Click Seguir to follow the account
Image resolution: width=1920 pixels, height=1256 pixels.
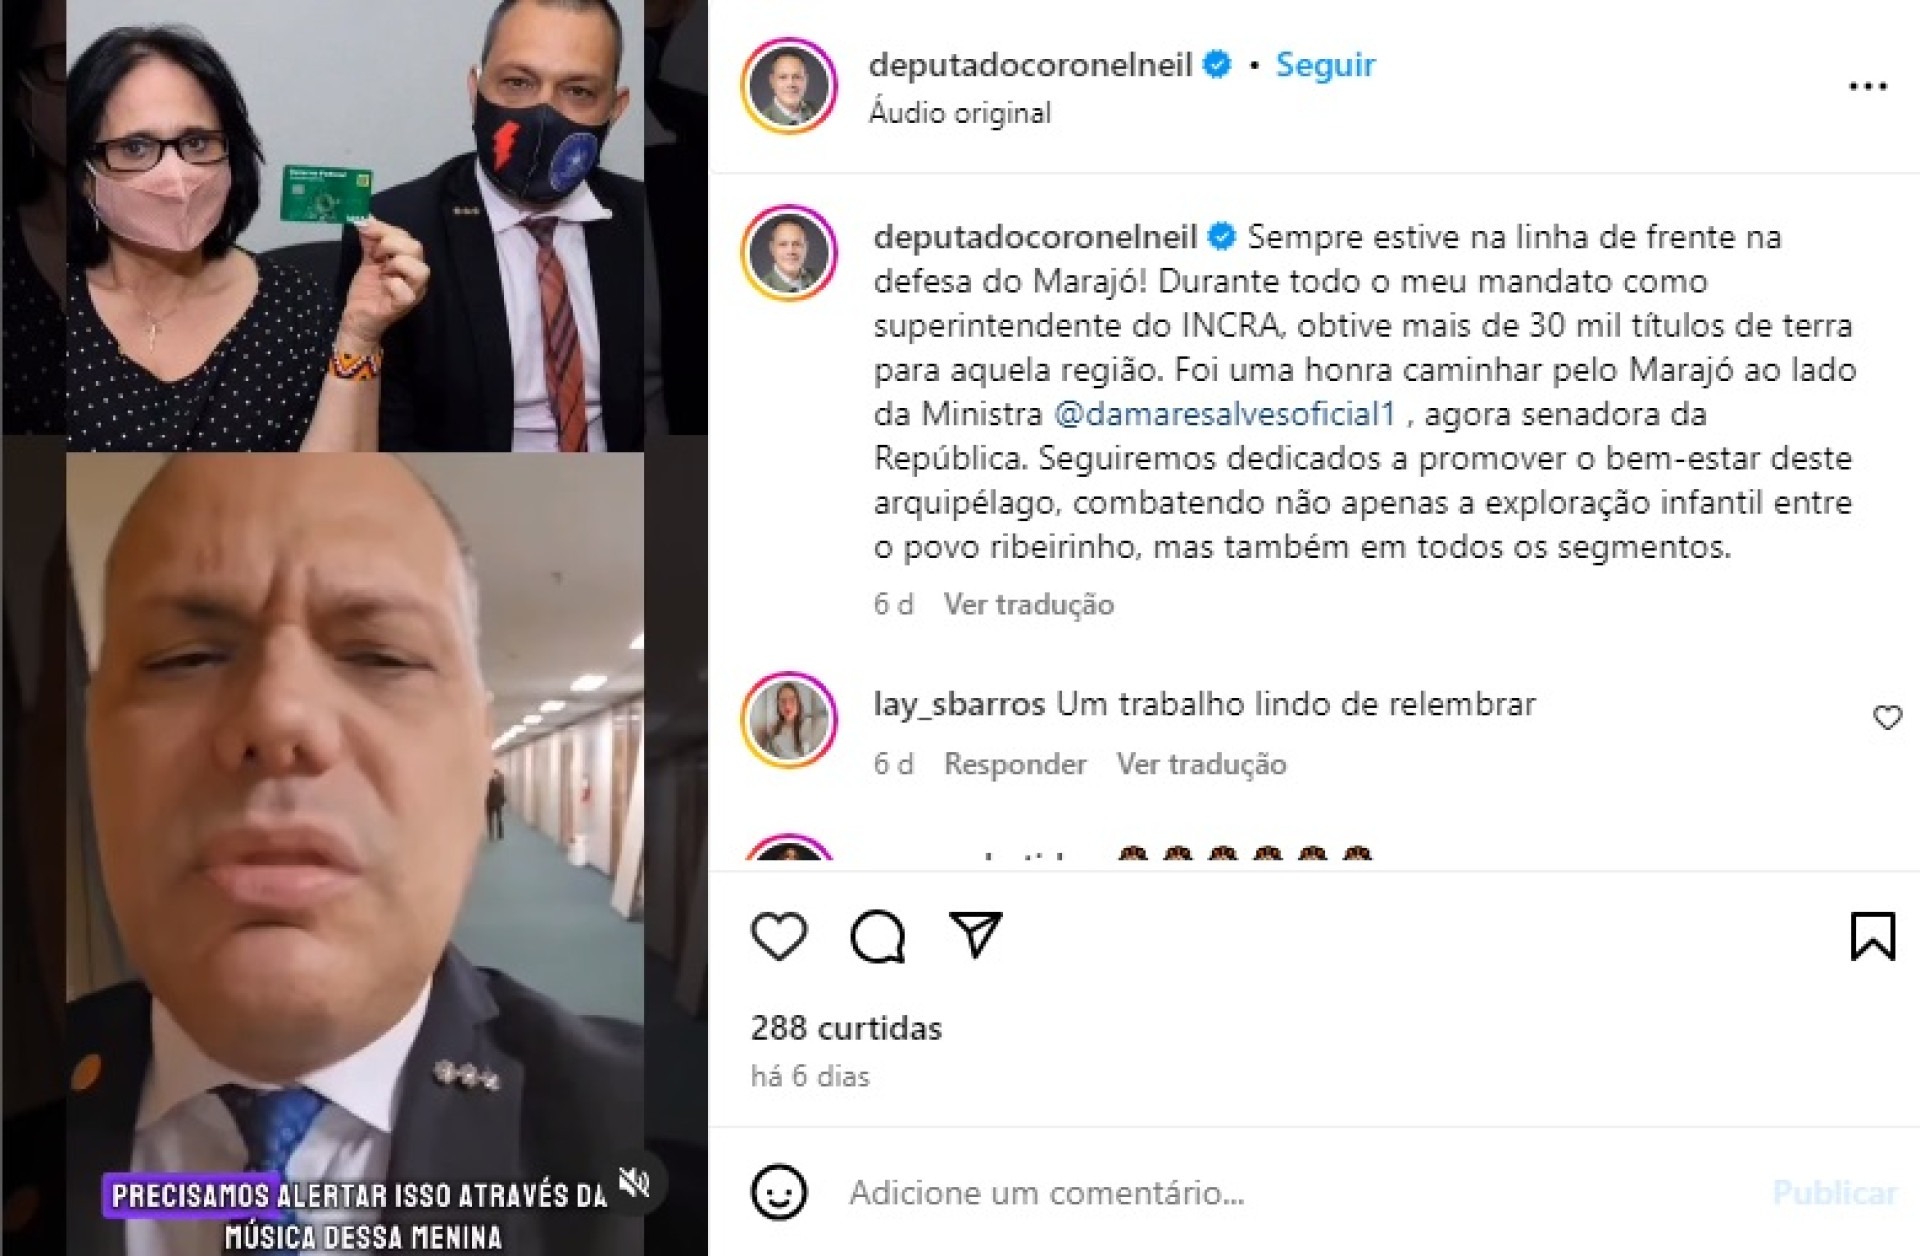pos(1325,65)
